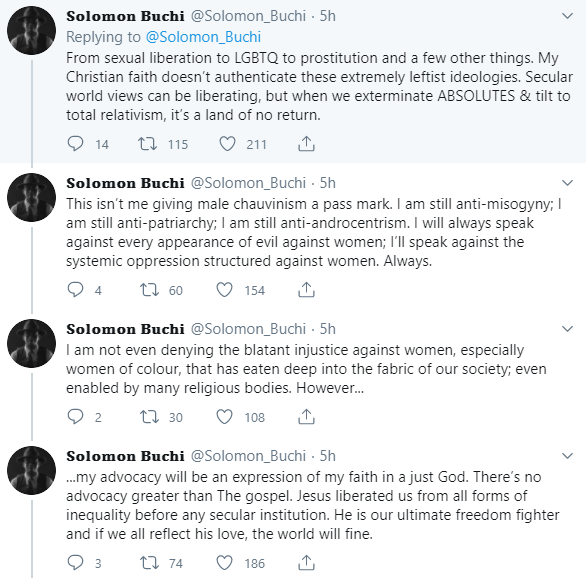Reply to the tweet about sexual liberation

(x=75, y=143)
